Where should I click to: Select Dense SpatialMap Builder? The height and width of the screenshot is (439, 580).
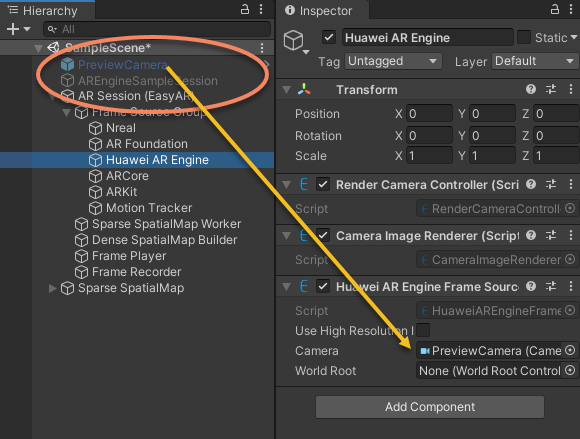point(164,240)
